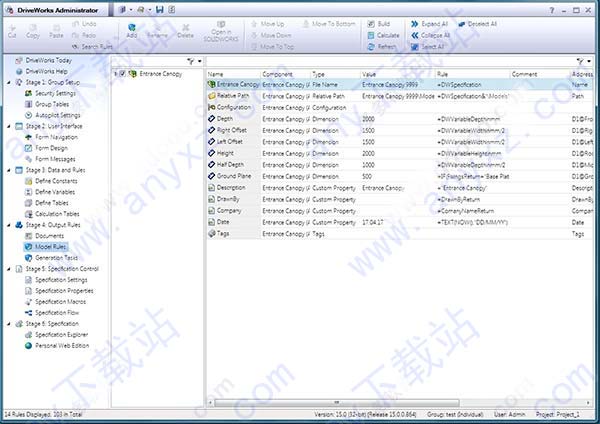Select the Ground Plane rule row
This screenshot has height=424, width=600.
pyautogui.click(x=399, y=176)
